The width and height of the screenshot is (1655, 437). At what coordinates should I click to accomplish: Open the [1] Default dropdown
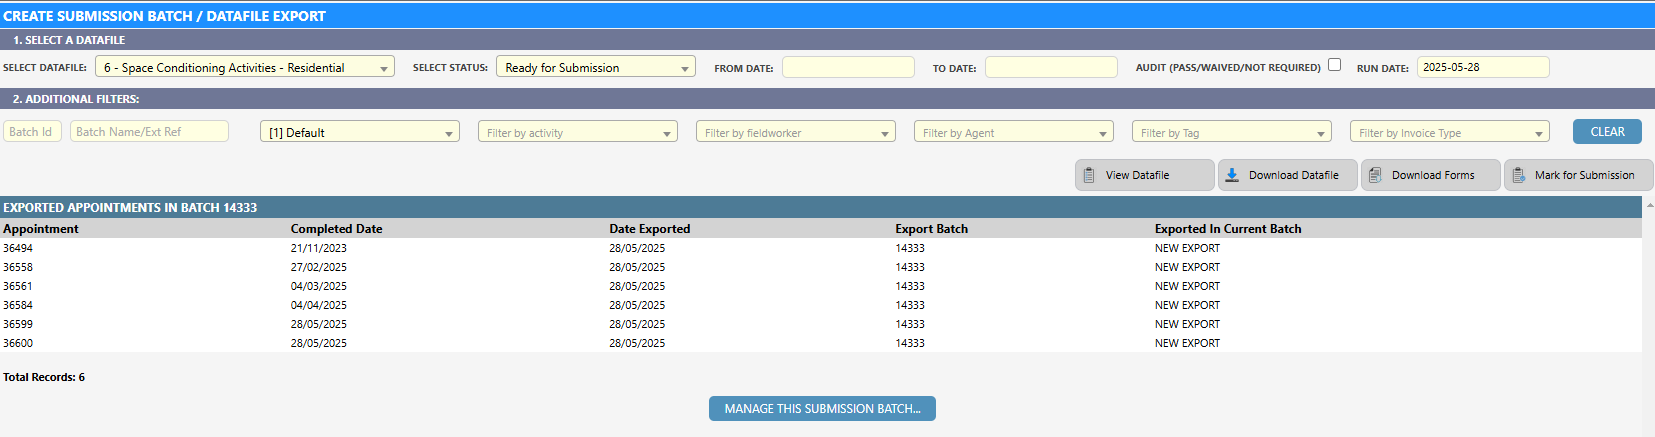click(359, 132)
